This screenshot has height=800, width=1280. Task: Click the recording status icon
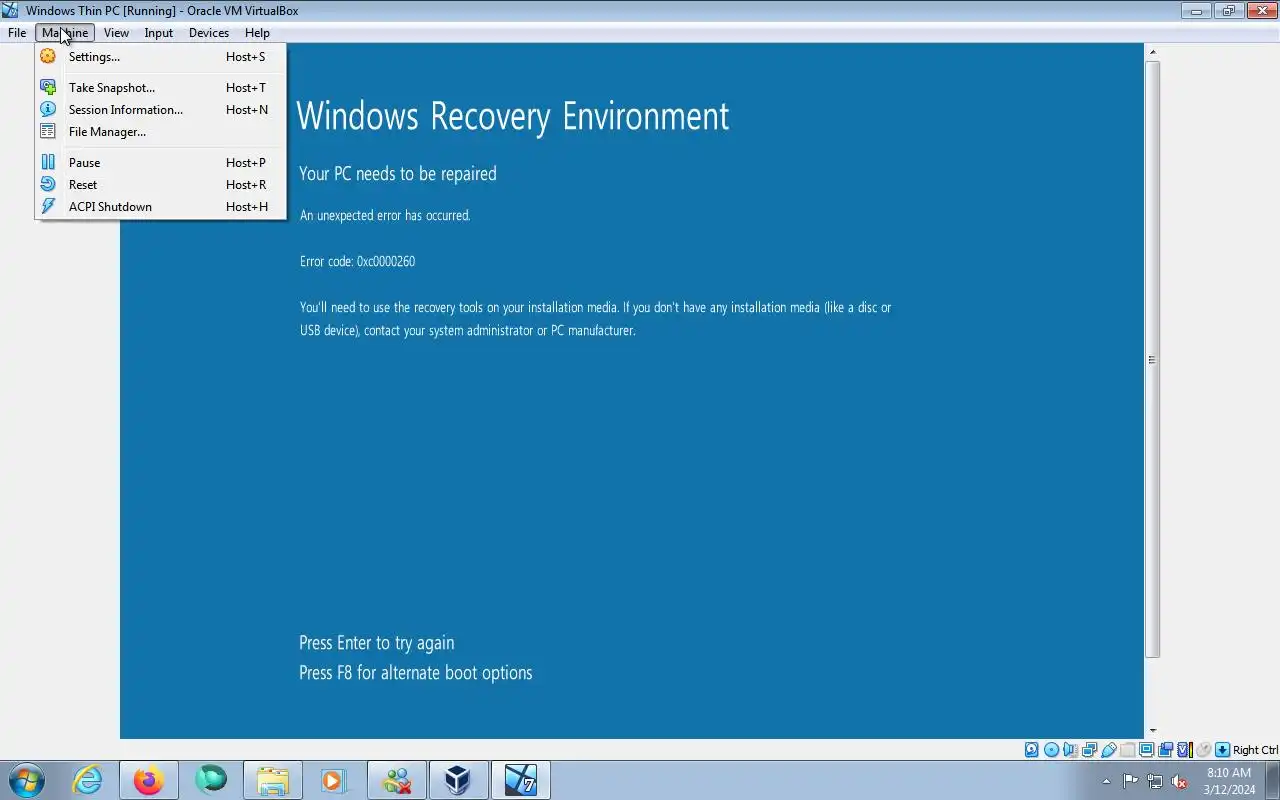tap(1165, 750)
